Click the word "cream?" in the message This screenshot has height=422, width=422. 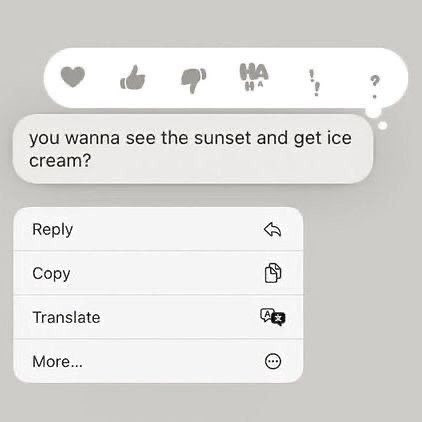(x=60, y=161)
